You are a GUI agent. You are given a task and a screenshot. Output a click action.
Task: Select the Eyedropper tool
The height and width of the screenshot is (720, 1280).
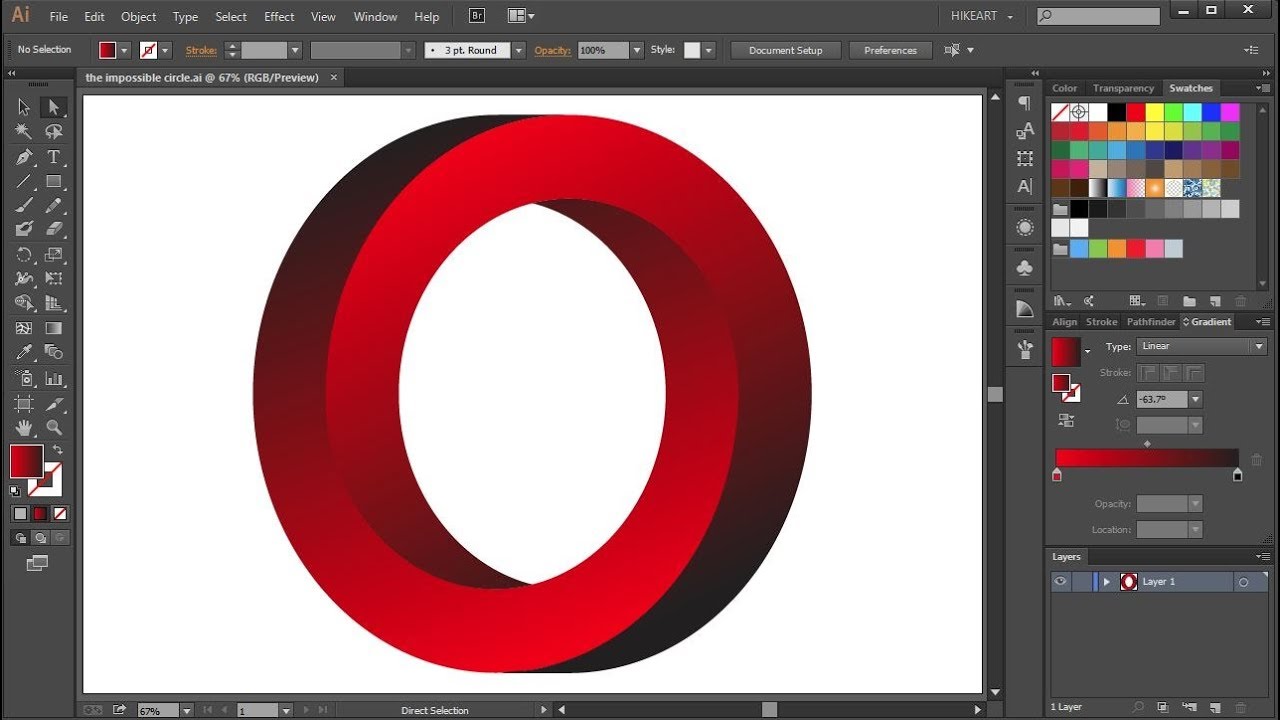(24, 353)
